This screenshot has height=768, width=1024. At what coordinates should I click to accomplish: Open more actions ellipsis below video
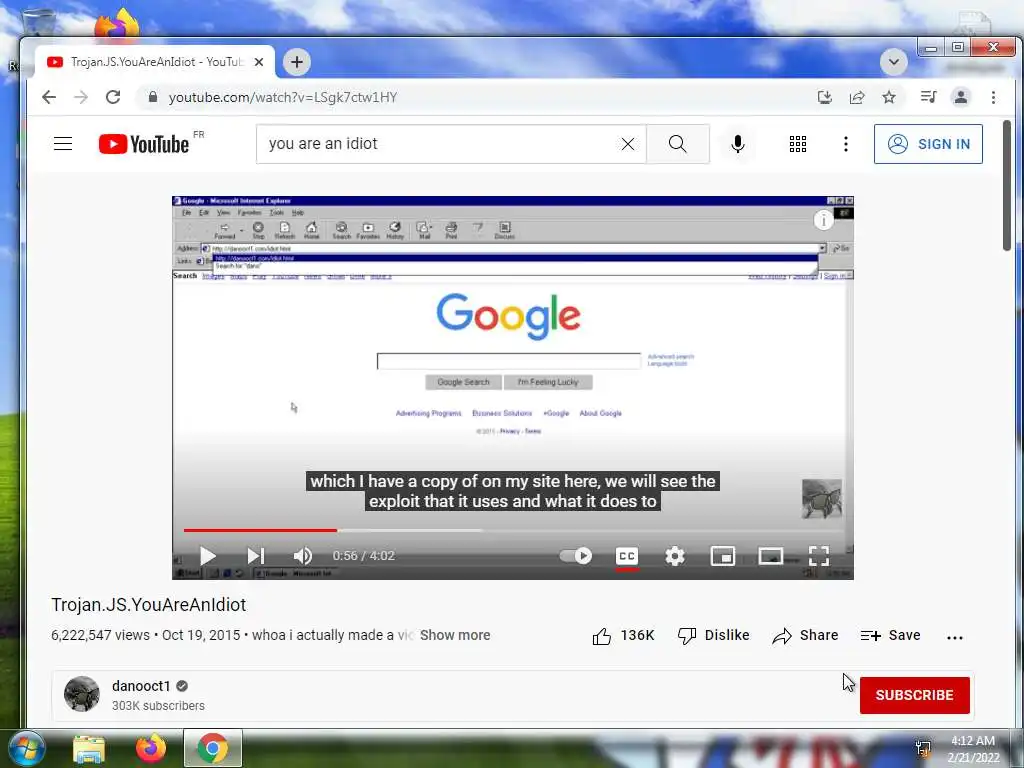coord(955,637)
